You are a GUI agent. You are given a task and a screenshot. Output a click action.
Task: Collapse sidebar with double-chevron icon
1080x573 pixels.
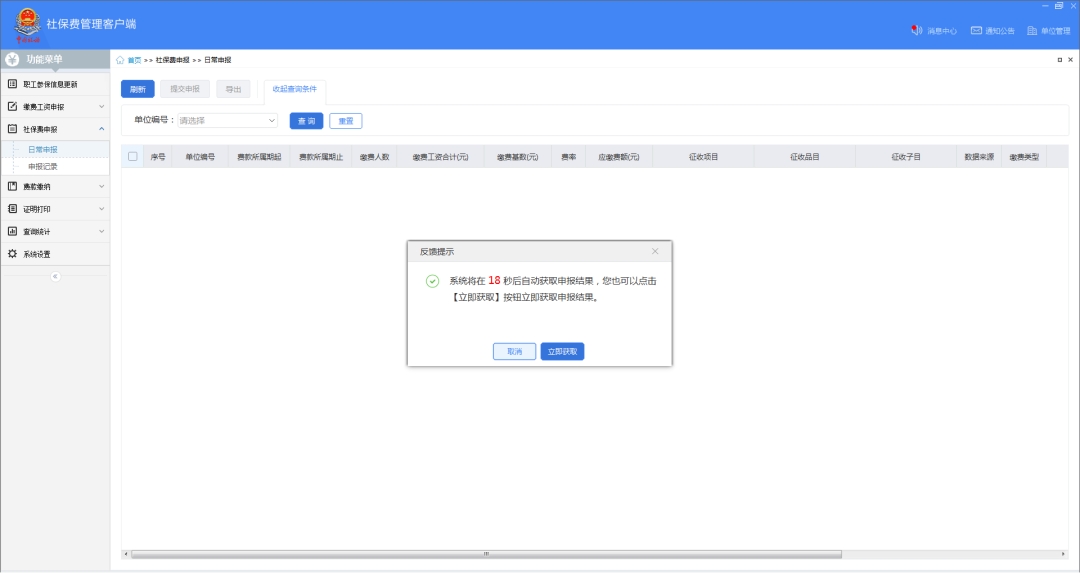coord(55,276)
